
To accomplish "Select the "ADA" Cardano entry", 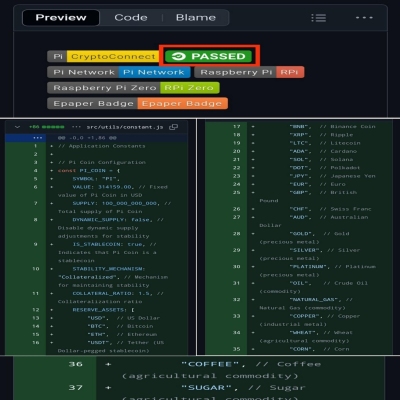I will tap(323, 151).
